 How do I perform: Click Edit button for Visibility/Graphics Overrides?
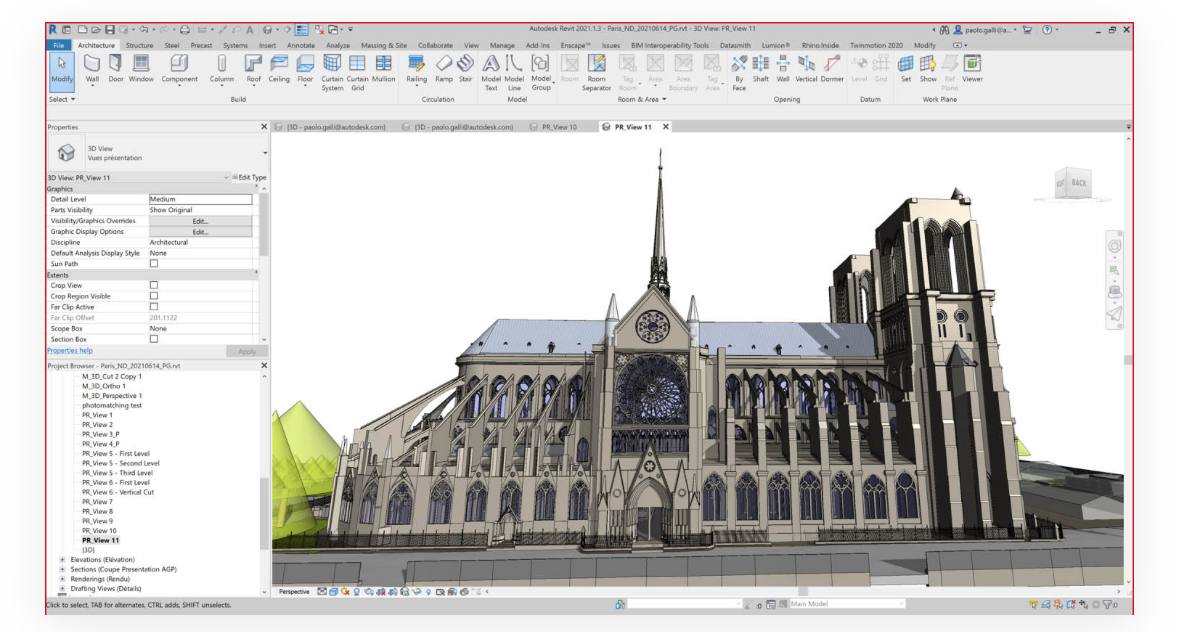point(199,220)
